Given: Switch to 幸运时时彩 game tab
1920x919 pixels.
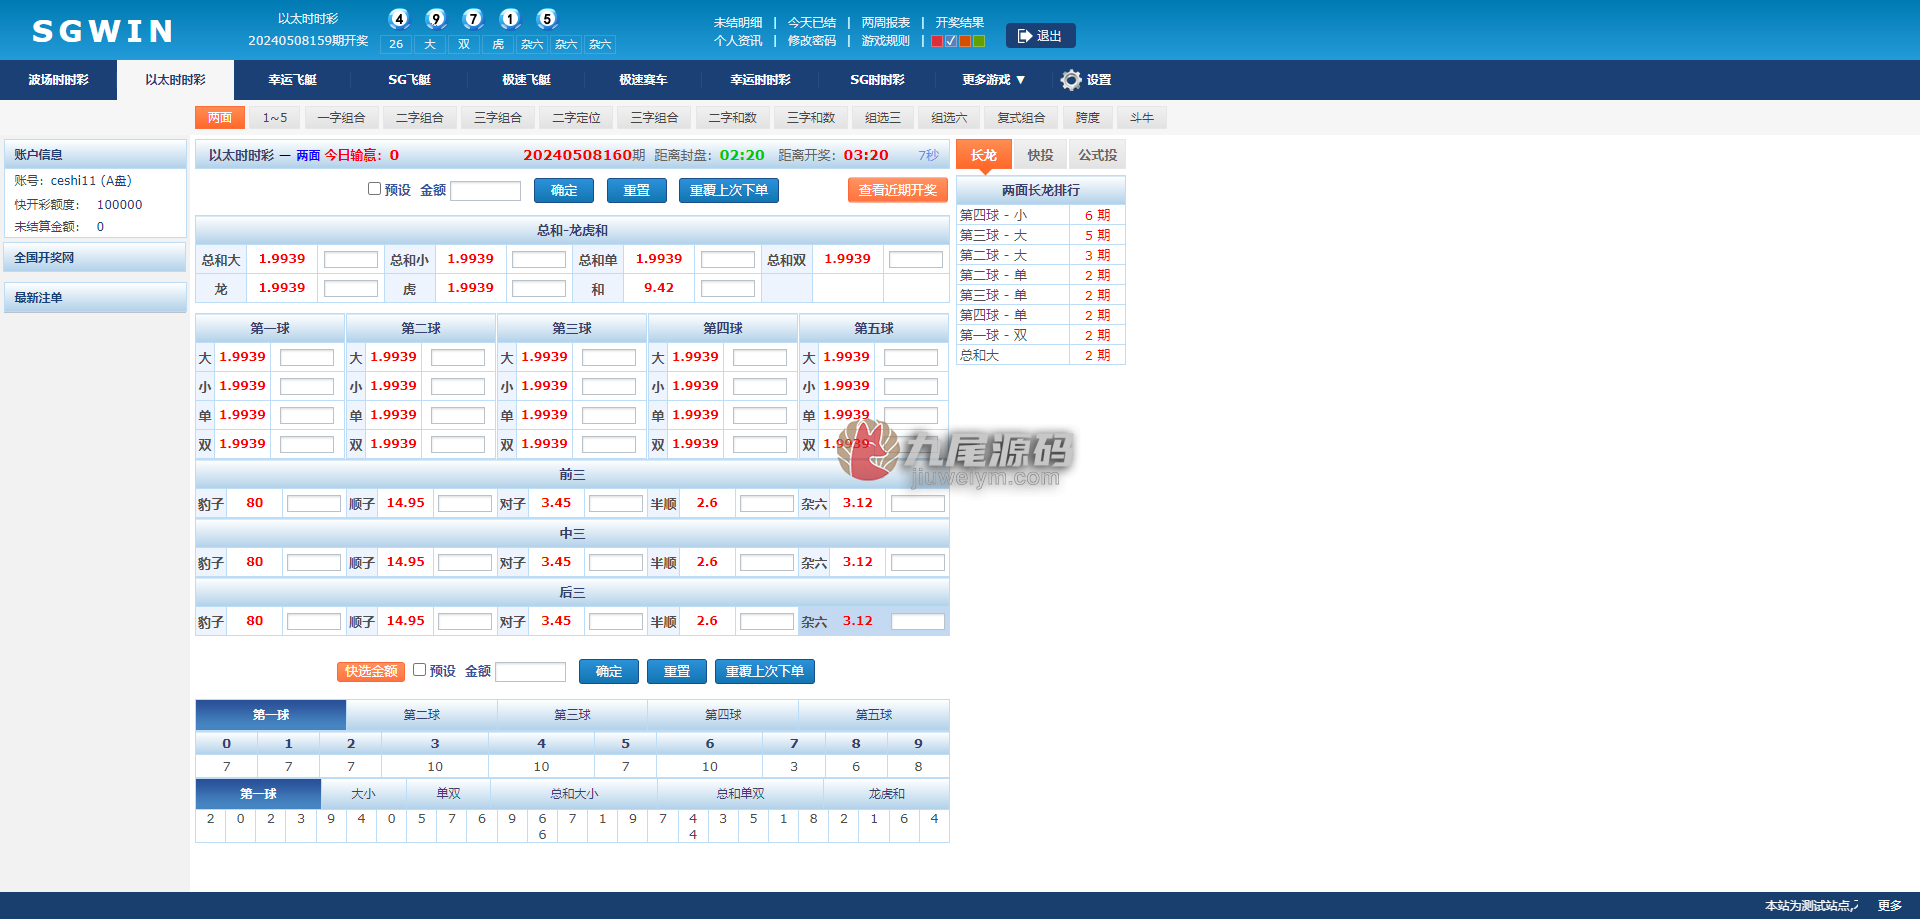Looking at the screenshot, I should coord(760,80).
